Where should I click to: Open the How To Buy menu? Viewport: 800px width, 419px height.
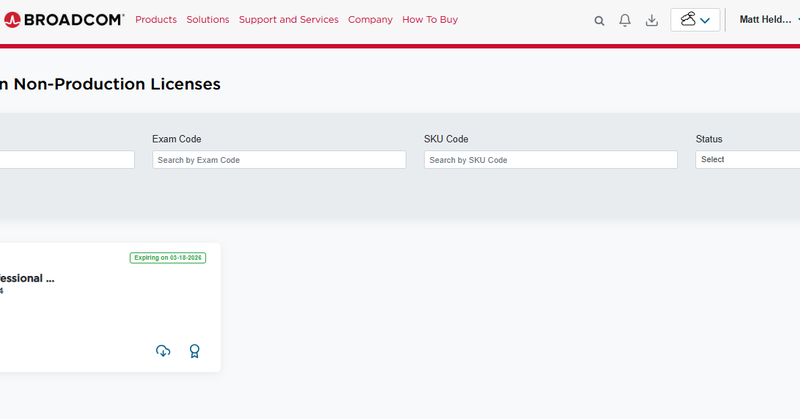point(430,19)
